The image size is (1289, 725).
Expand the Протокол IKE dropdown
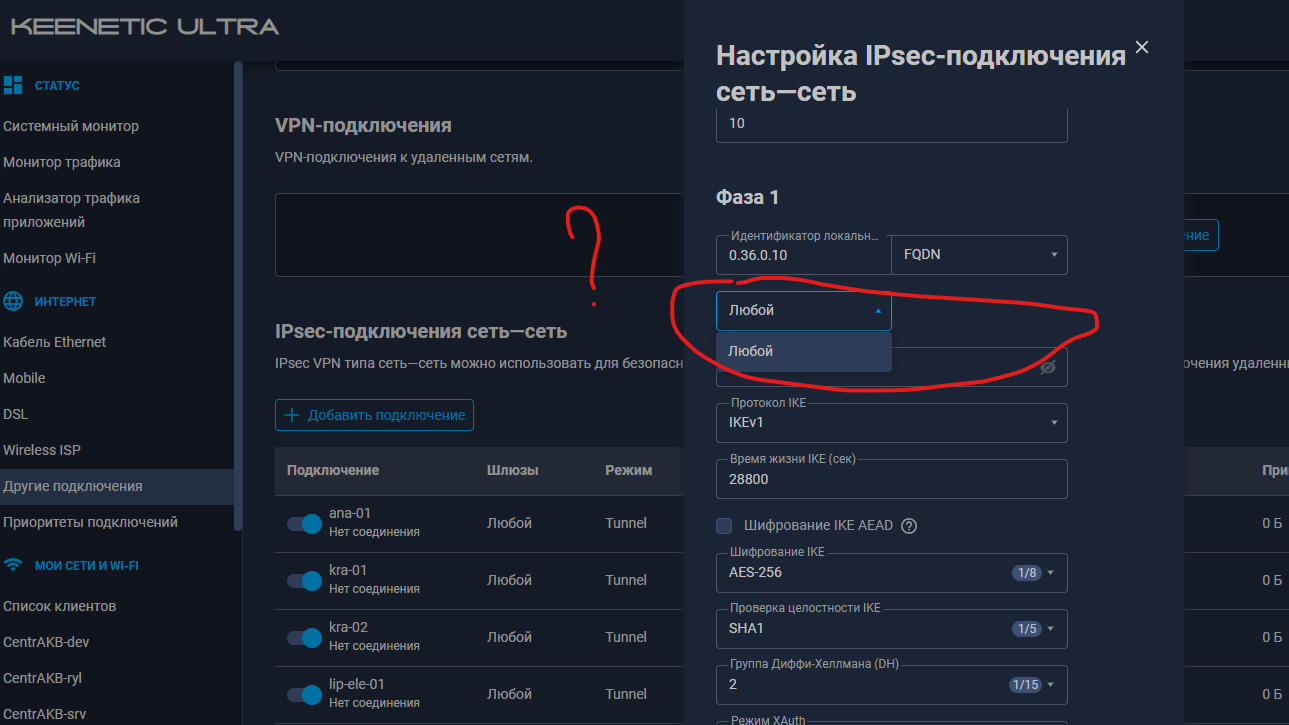click(x=891, y=423)
